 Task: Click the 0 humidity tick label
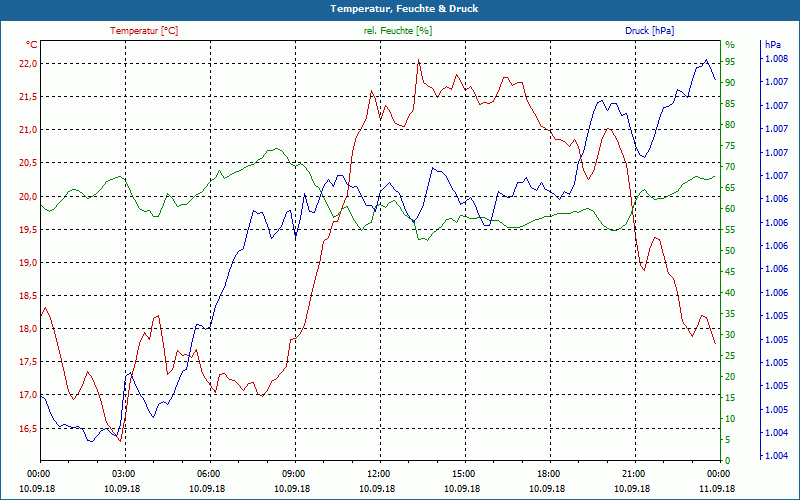coord(728,460)
